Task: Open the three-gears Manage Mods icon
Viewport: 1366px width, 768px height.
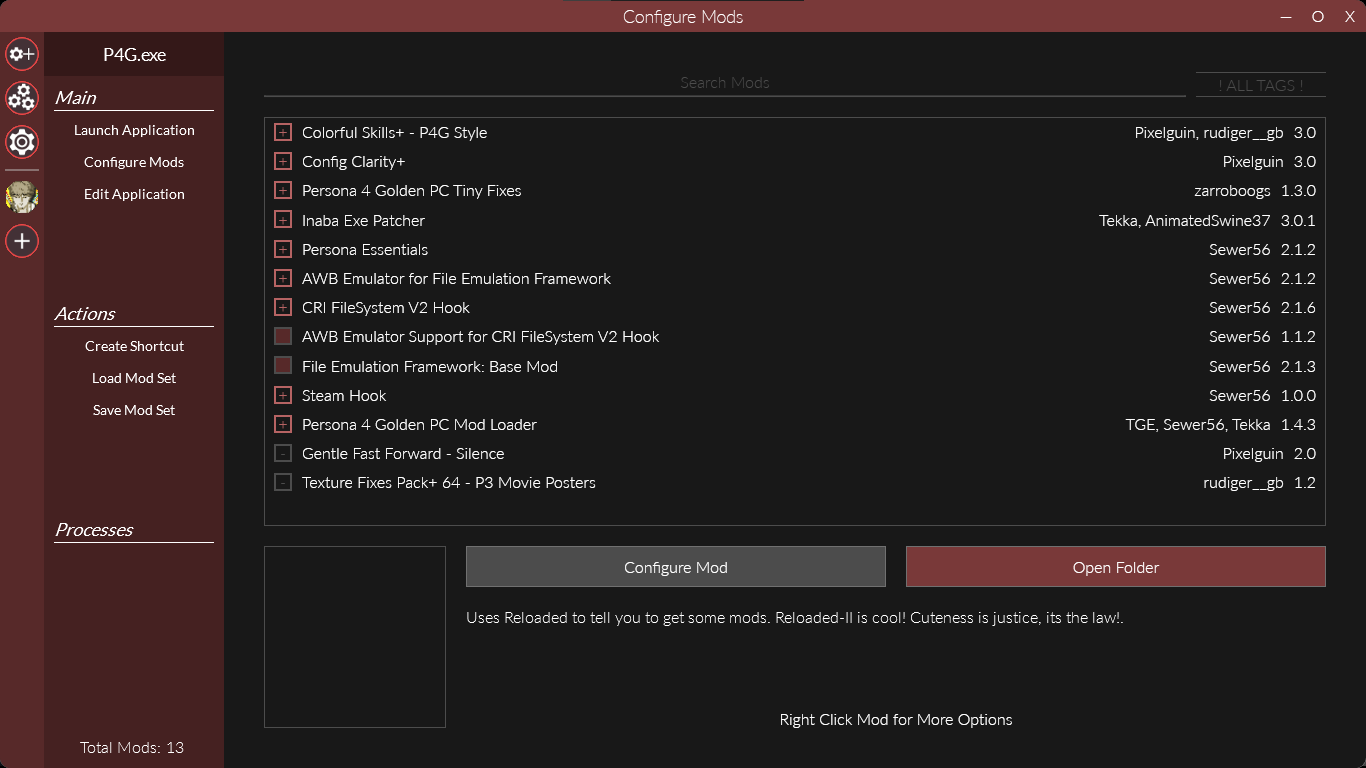Action: click(22, 97)
